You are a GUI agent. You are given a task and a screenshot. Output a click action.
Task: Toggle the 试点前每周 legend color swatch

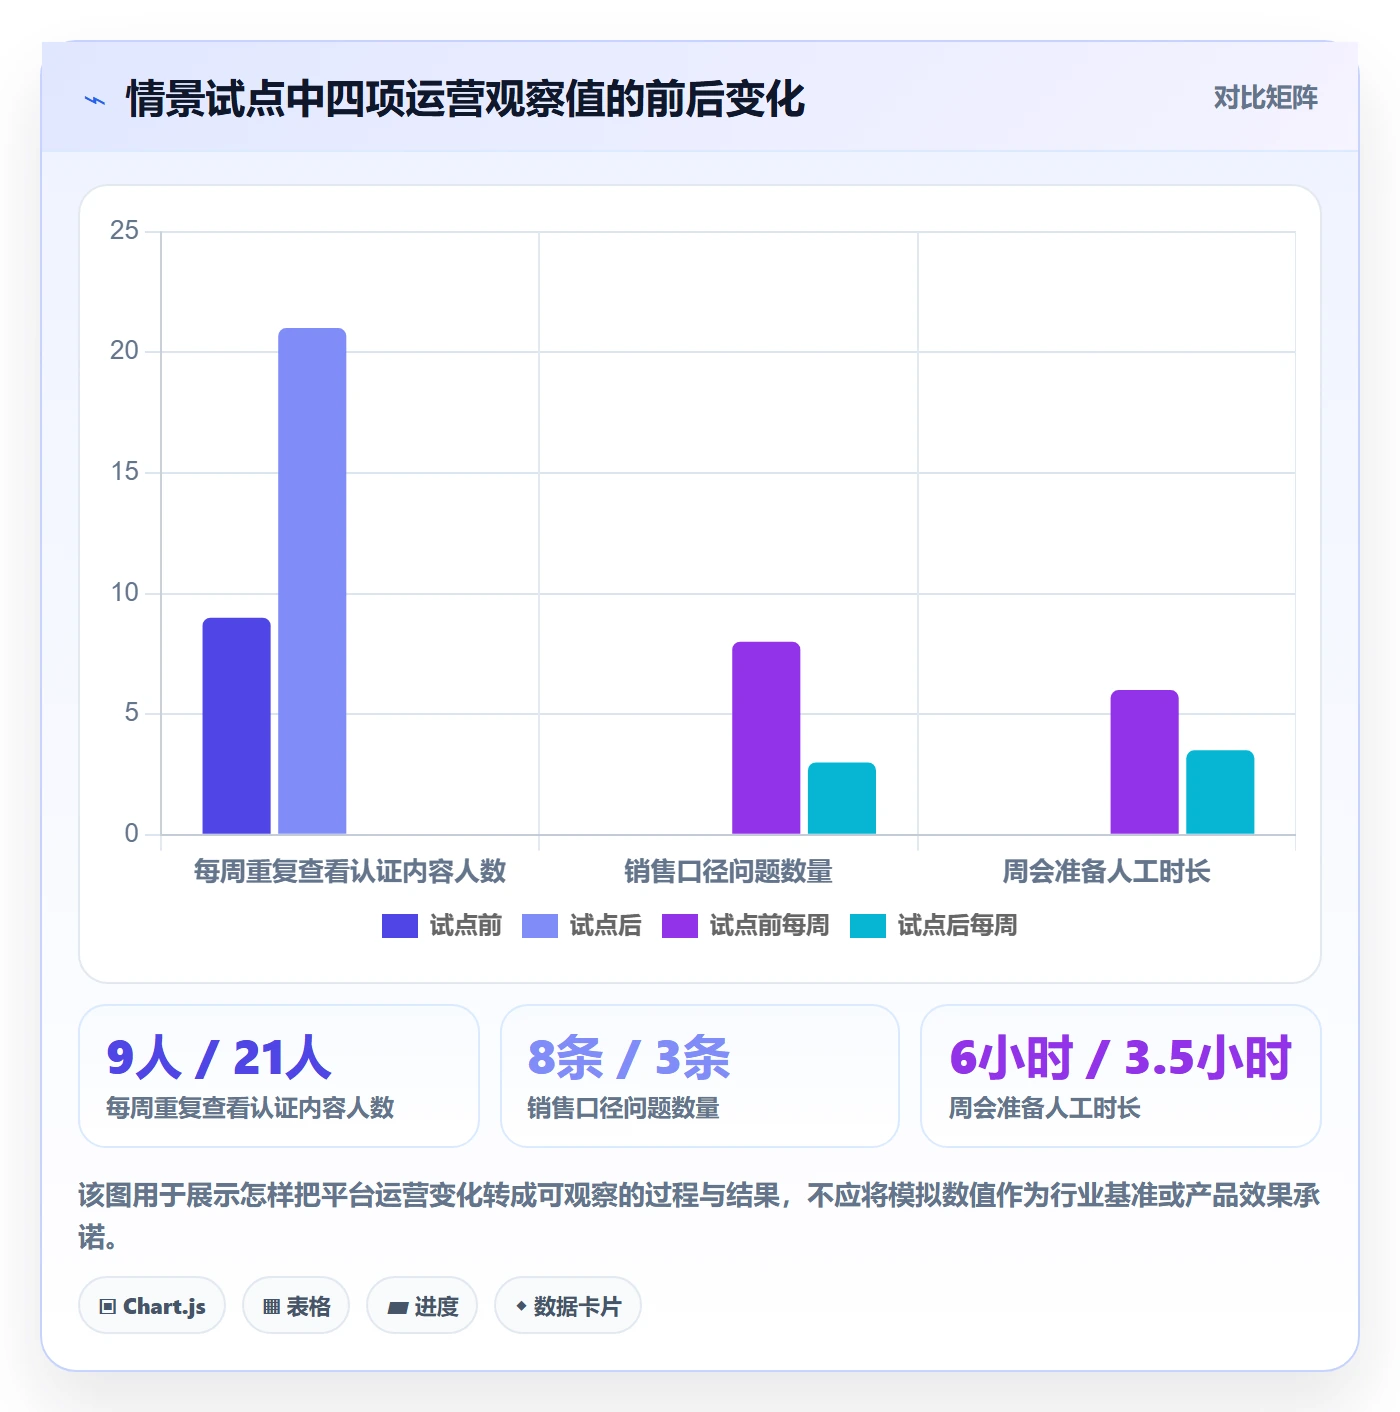[679, 926]
